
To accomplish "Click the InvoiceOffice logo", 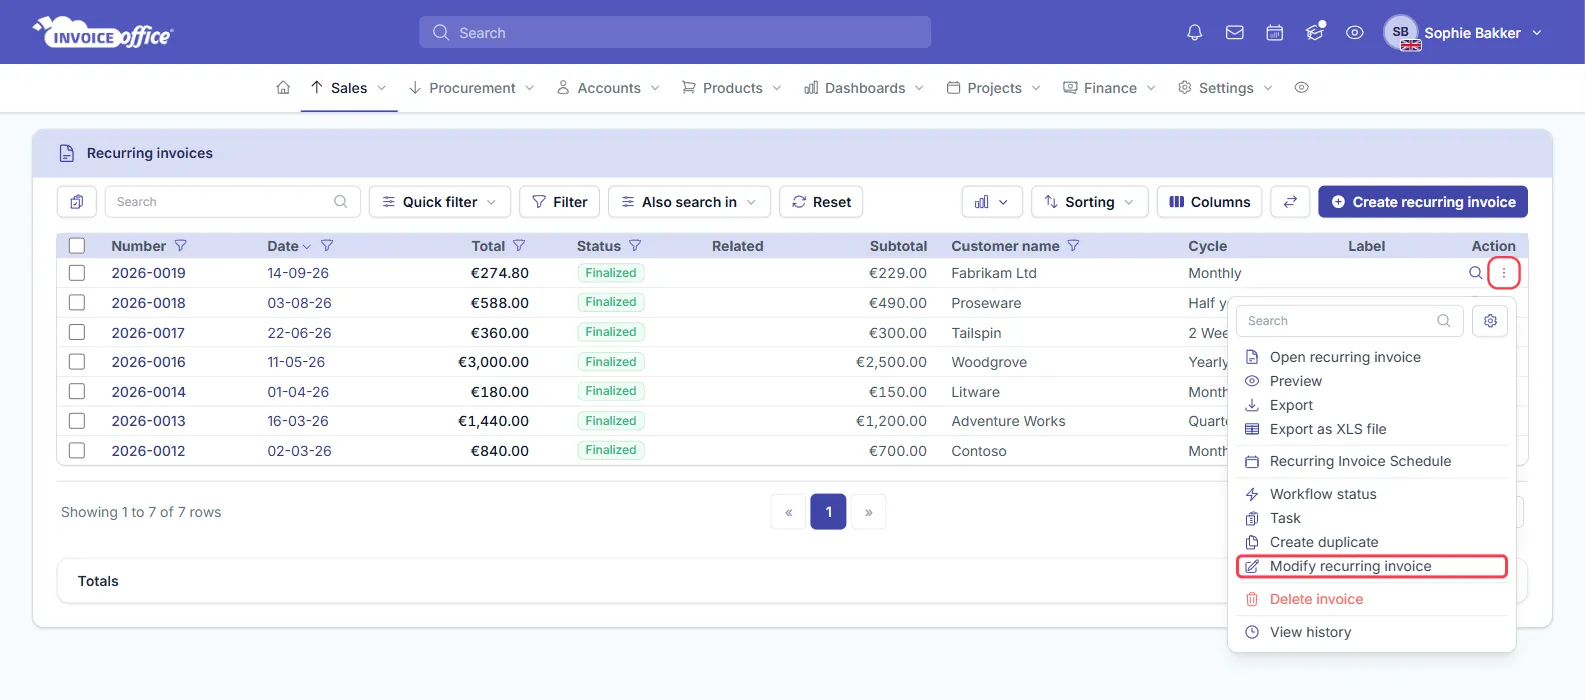I will pyautogui.click(x=103, y=33).
